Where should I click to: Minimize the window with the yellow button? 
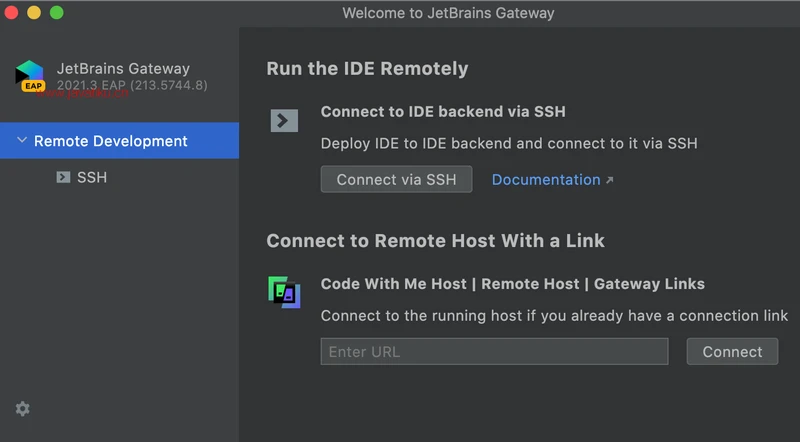coord(34,12)
